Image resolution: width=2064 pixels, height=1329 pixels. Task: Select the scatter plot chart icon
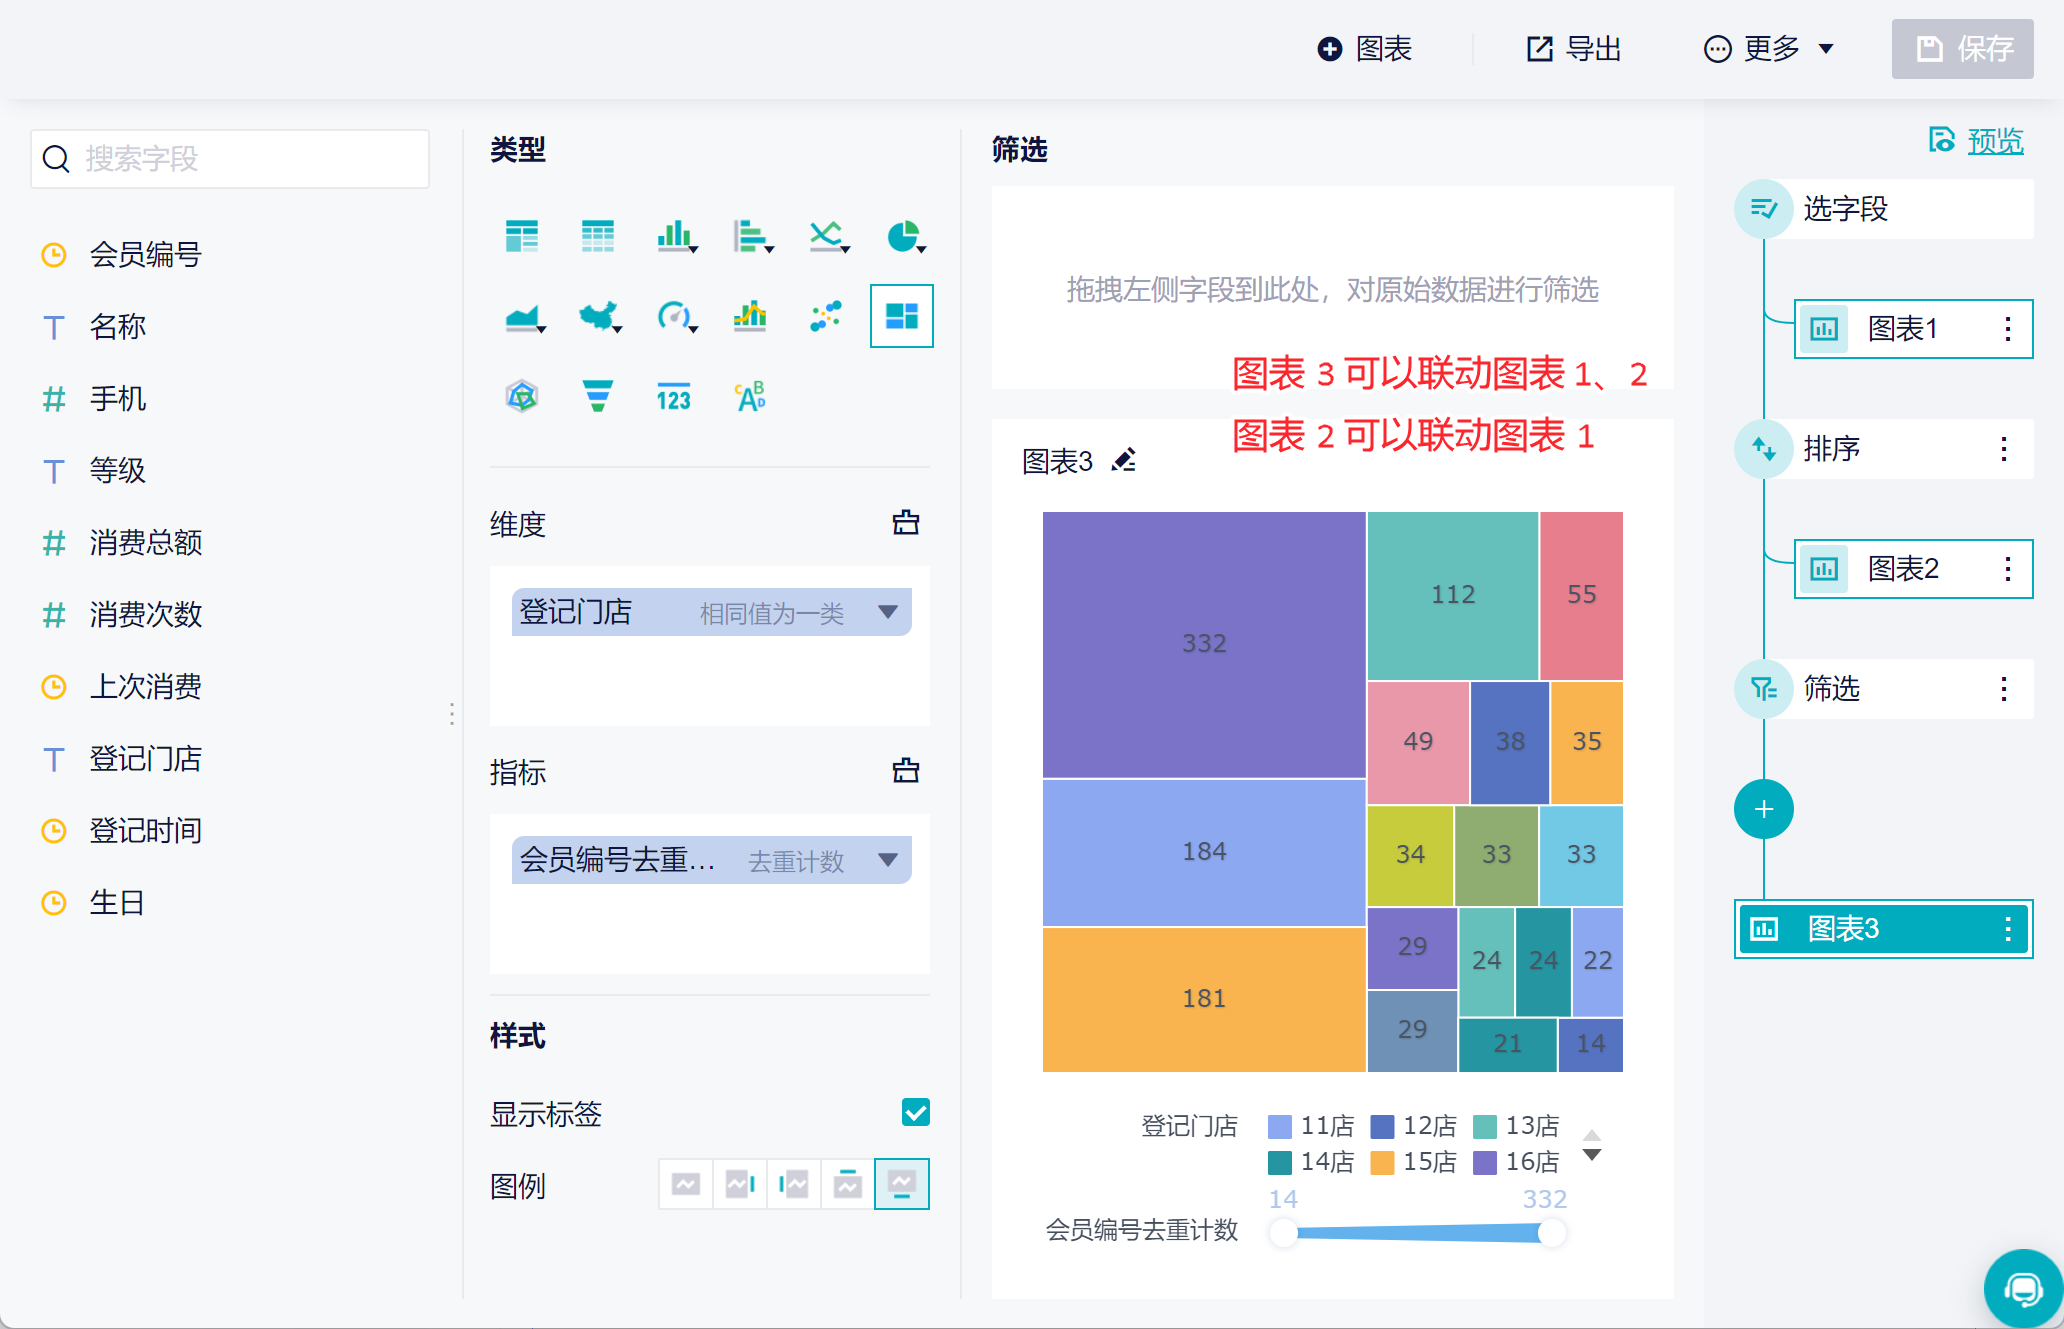click(826, 317)
